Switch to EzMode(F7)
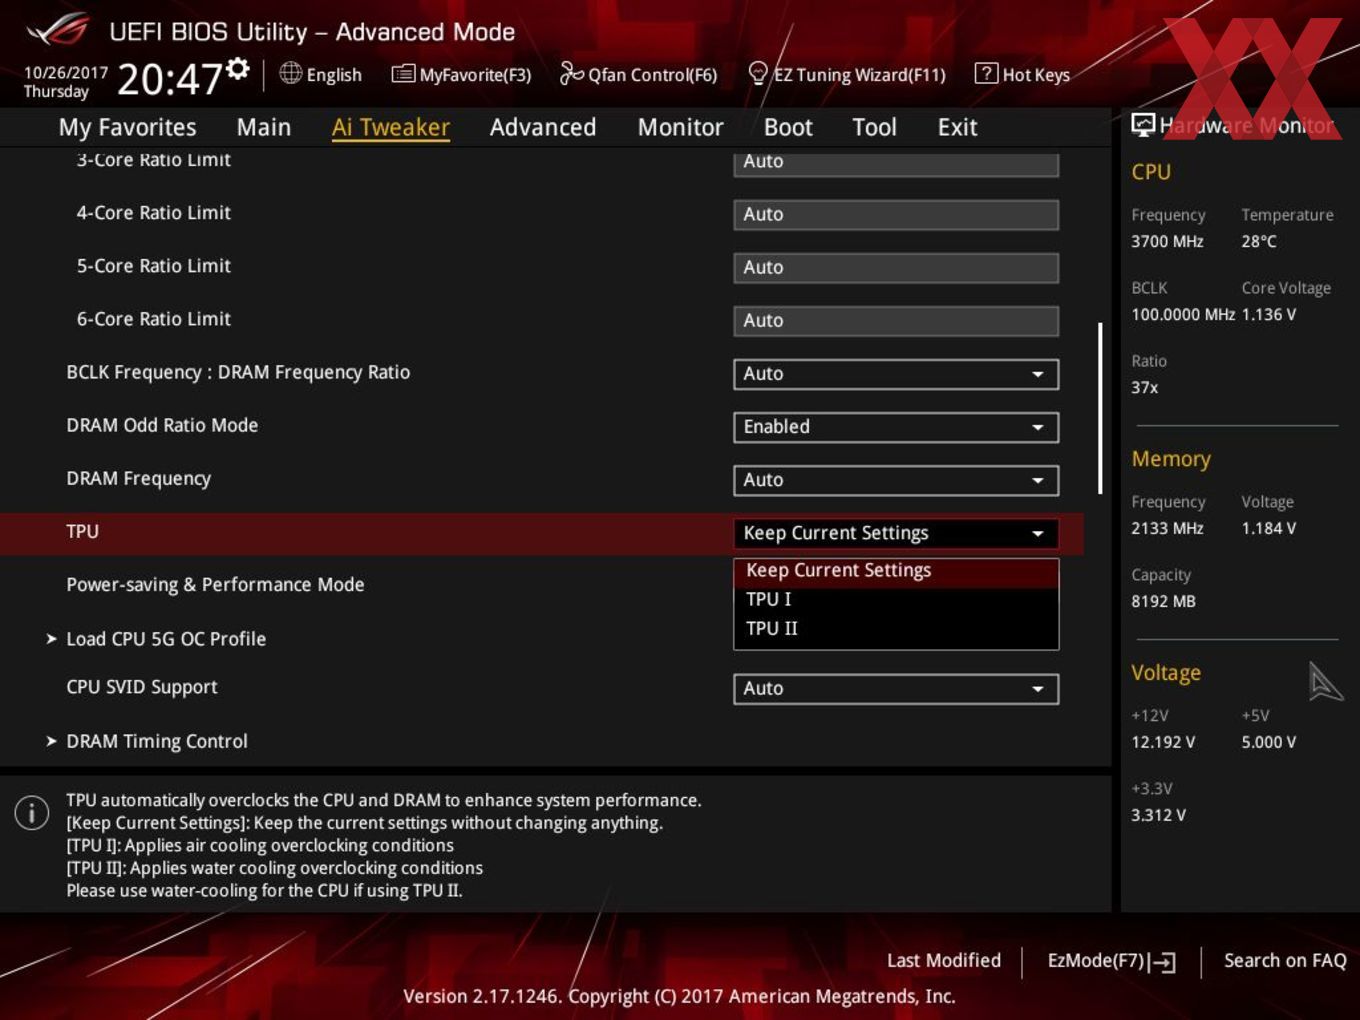 click(1111, 961)
